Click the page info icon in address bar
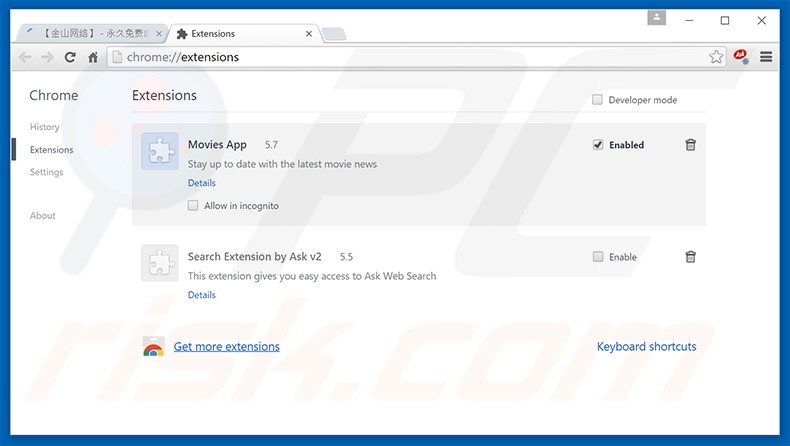 coord(117,57)
